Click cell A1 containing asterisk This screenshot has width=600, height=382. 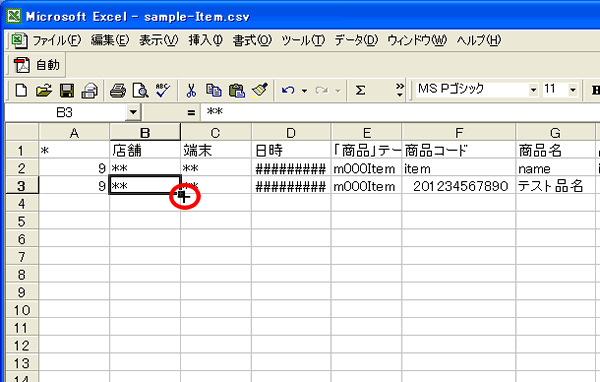[74, 150]
